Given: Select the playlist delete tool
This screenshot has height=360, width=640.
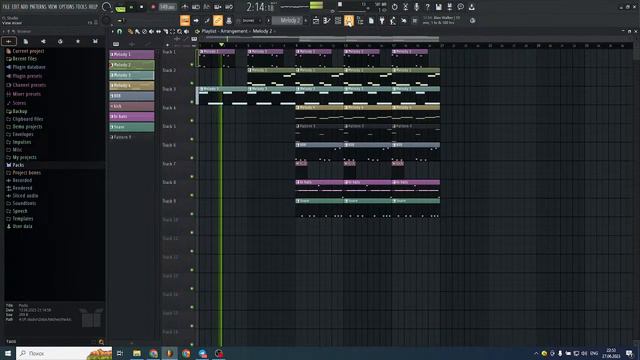Looking at the screenshot, I should click(144, 31).
